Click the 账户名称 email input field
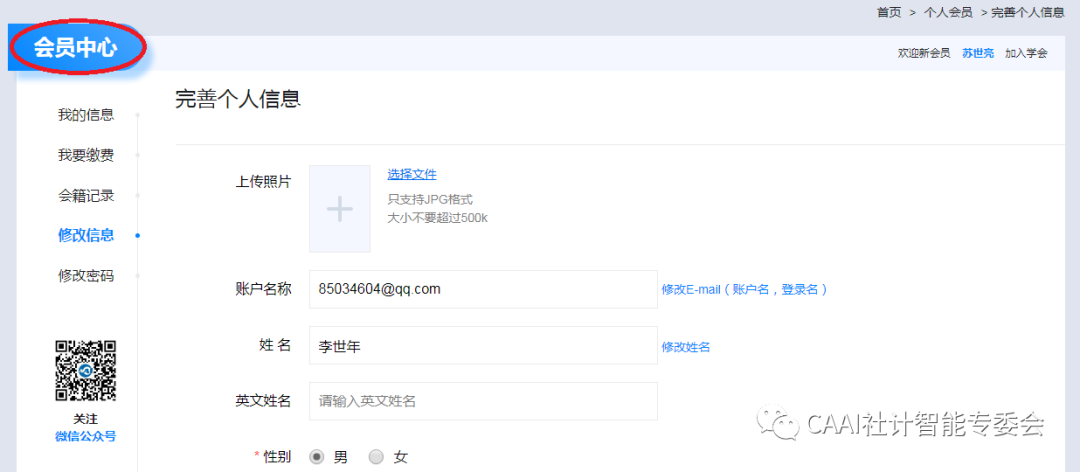Image resolution: width=1080 pixels, height=472 pixels. (x=483, y=289)
